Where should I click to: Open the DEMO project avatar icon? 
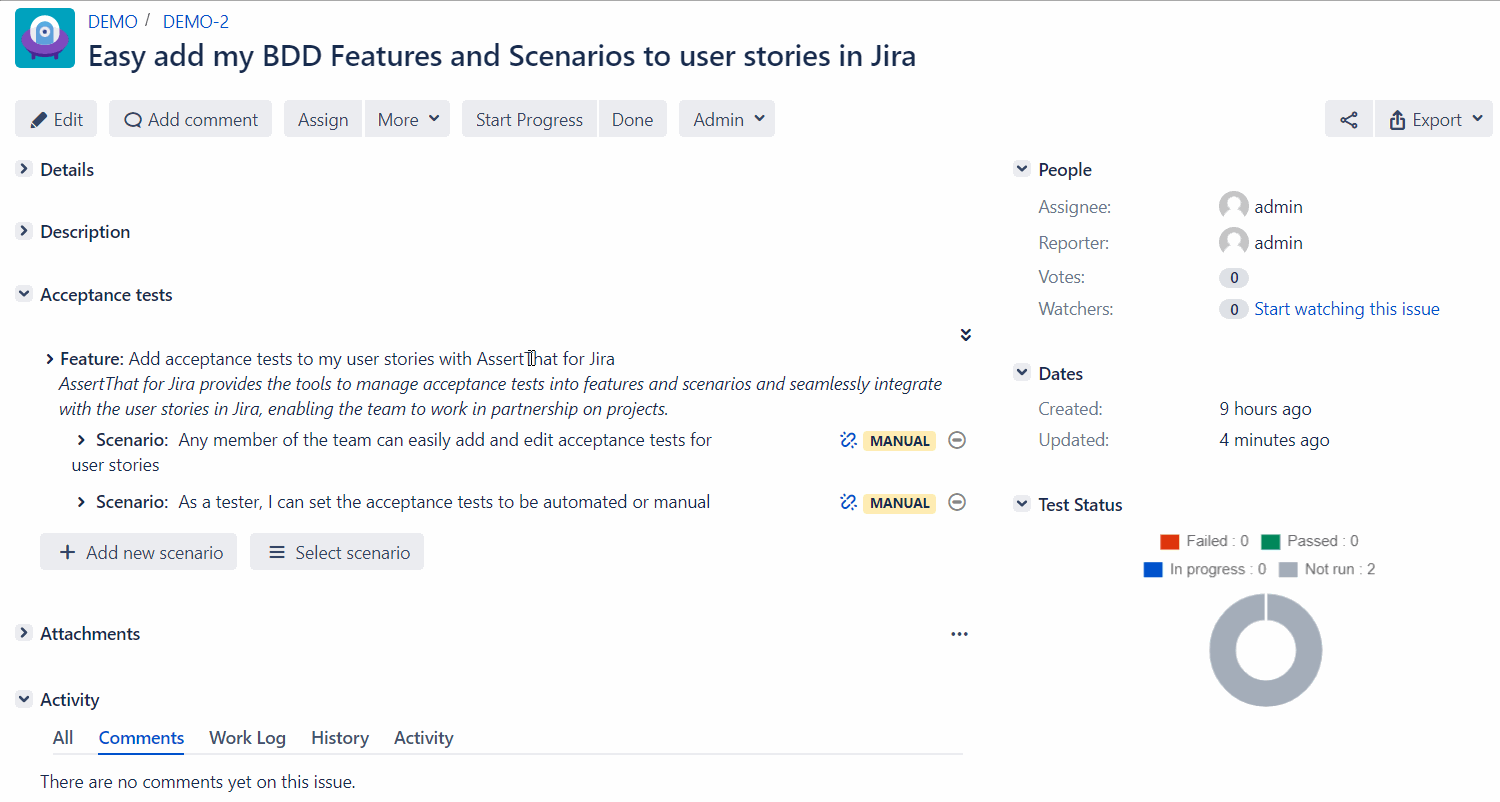pyautogui.click(x=45, y=38)
